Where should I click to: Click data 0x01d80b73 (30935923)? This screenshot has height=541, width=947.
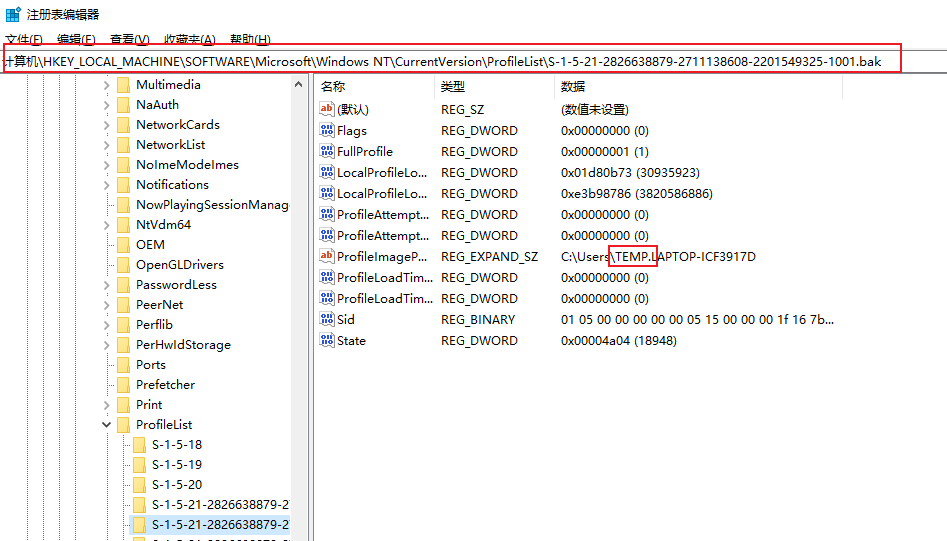630,172
